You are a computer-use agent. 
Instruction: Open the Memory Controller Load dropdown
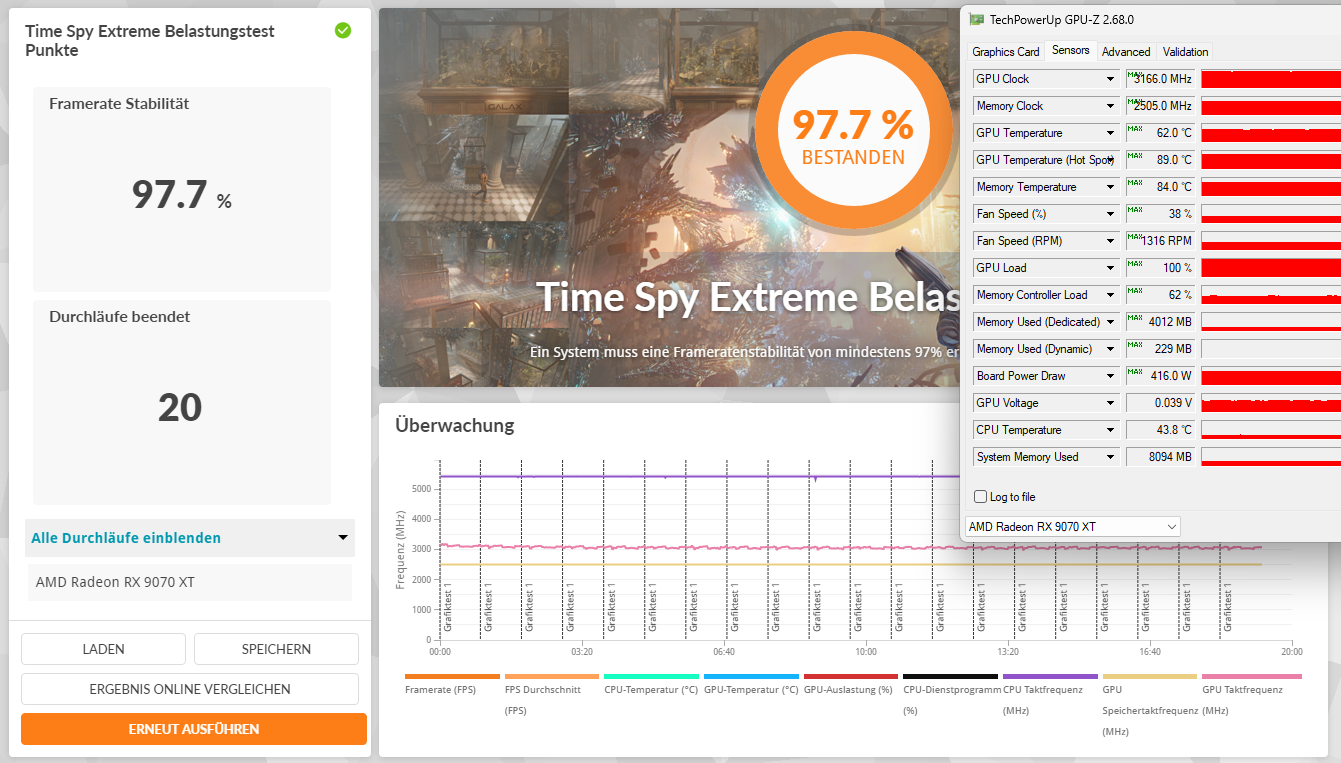click(1109, 295)
